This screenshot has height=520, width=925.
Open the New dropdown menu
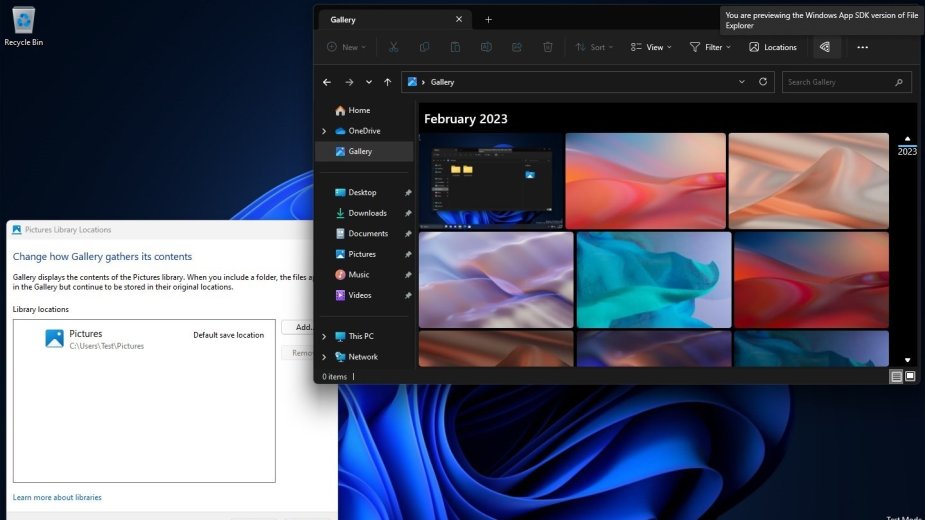point(346,47)
